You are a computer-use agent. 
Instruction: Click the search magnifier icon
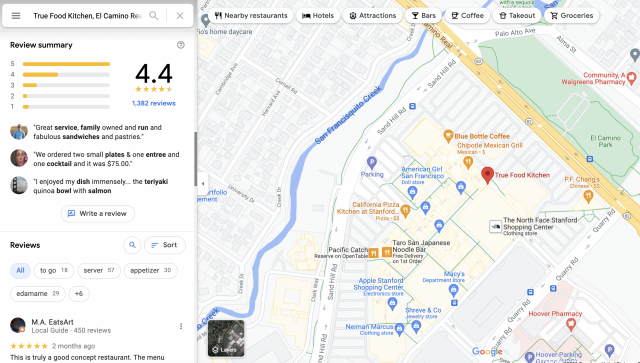[x=153, y=16]
